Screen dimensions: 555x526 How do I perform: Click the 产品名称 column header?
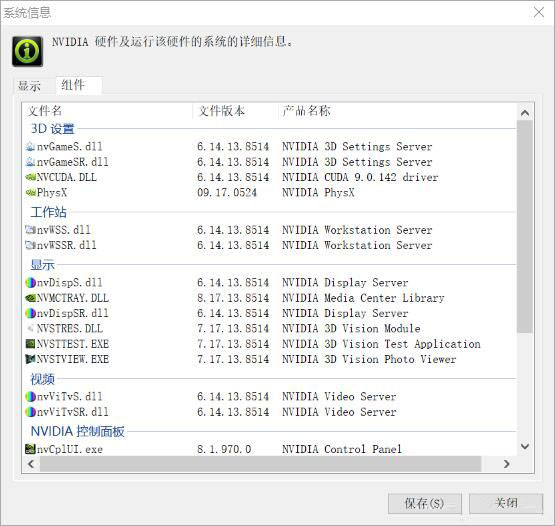click(x=307, y=111)
